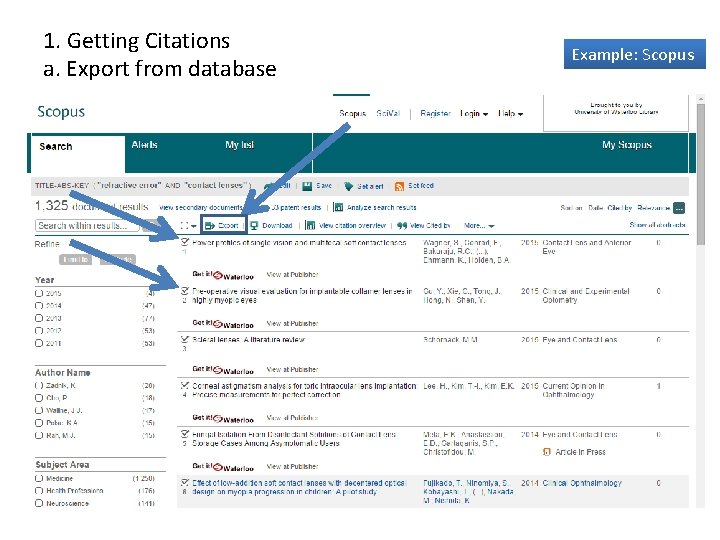Check the Fungal Isolation result checkbox

(185, 434)
